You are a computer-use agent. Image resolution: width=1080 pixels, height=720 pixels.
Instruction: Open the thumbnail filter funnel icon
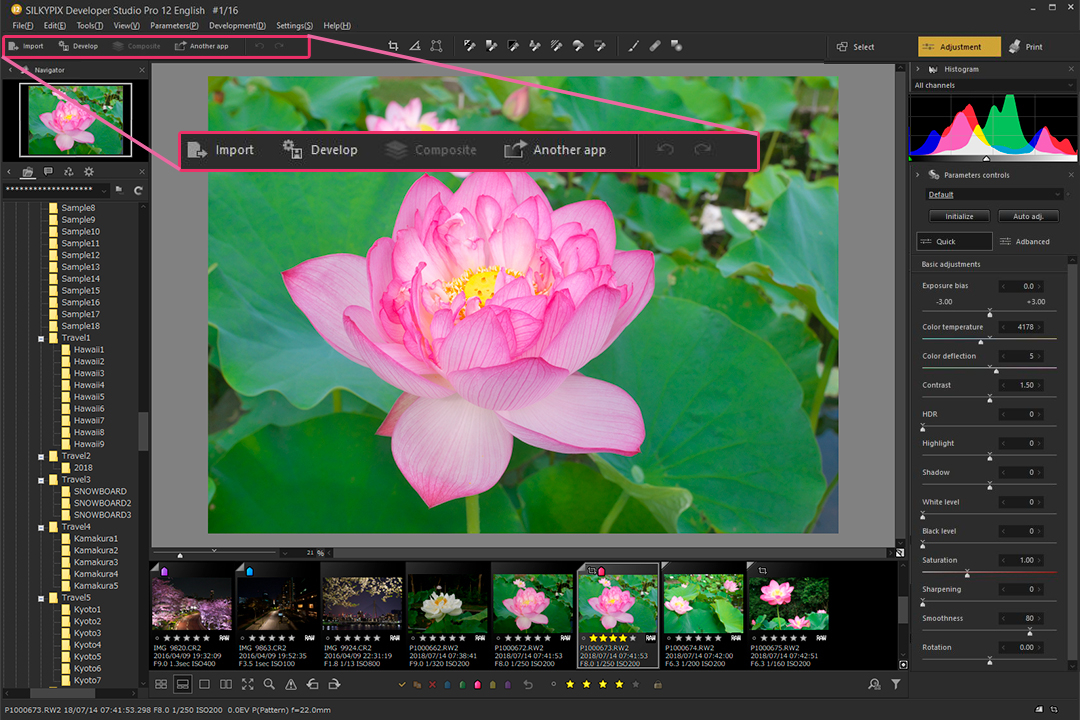point(895,684)
